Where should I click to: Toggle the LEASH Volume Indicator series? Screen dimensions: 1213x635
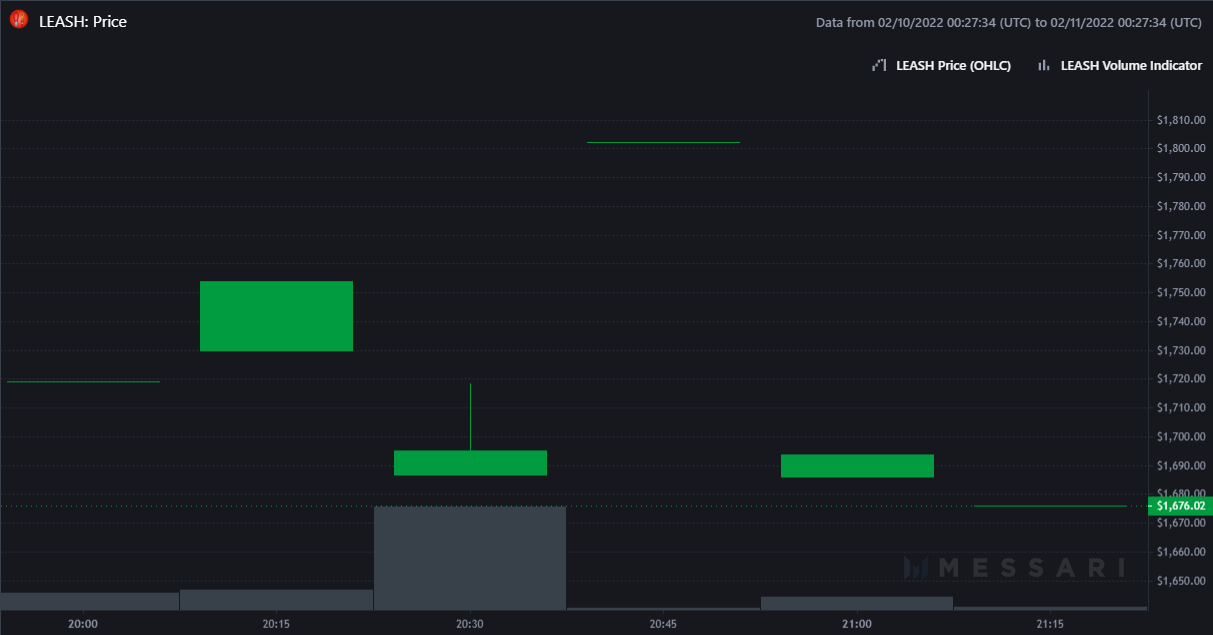(1131, 65)
